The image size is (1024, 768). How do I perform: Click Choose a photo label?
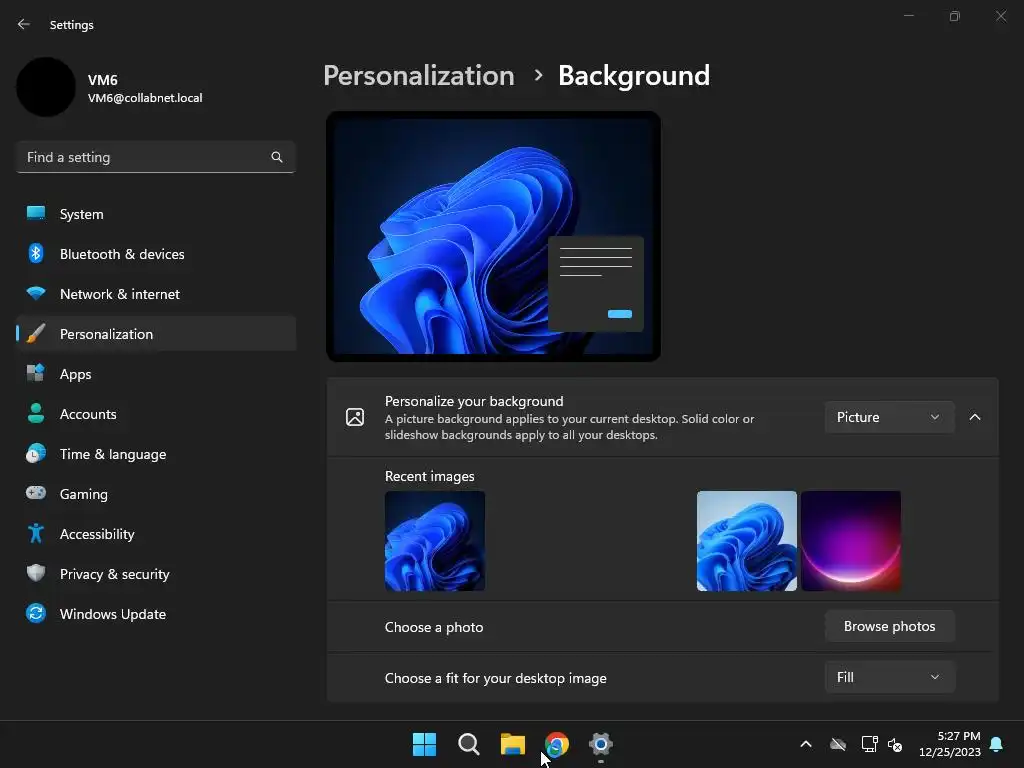tap(434, 627)
